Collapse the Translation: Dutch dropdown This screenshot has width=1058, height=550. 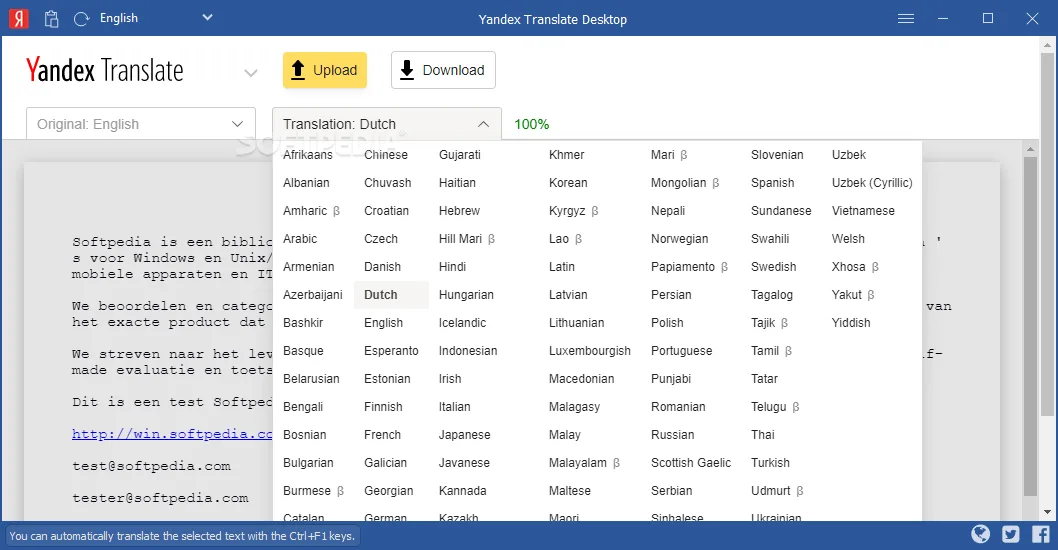pos(387,123)
